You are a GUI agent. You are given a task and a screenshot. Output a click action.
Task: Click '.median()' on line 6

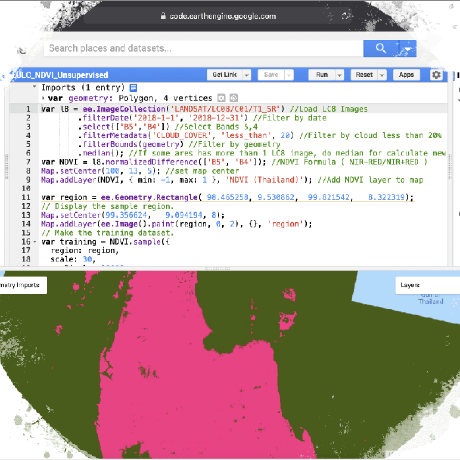click(x=101, y=153)
